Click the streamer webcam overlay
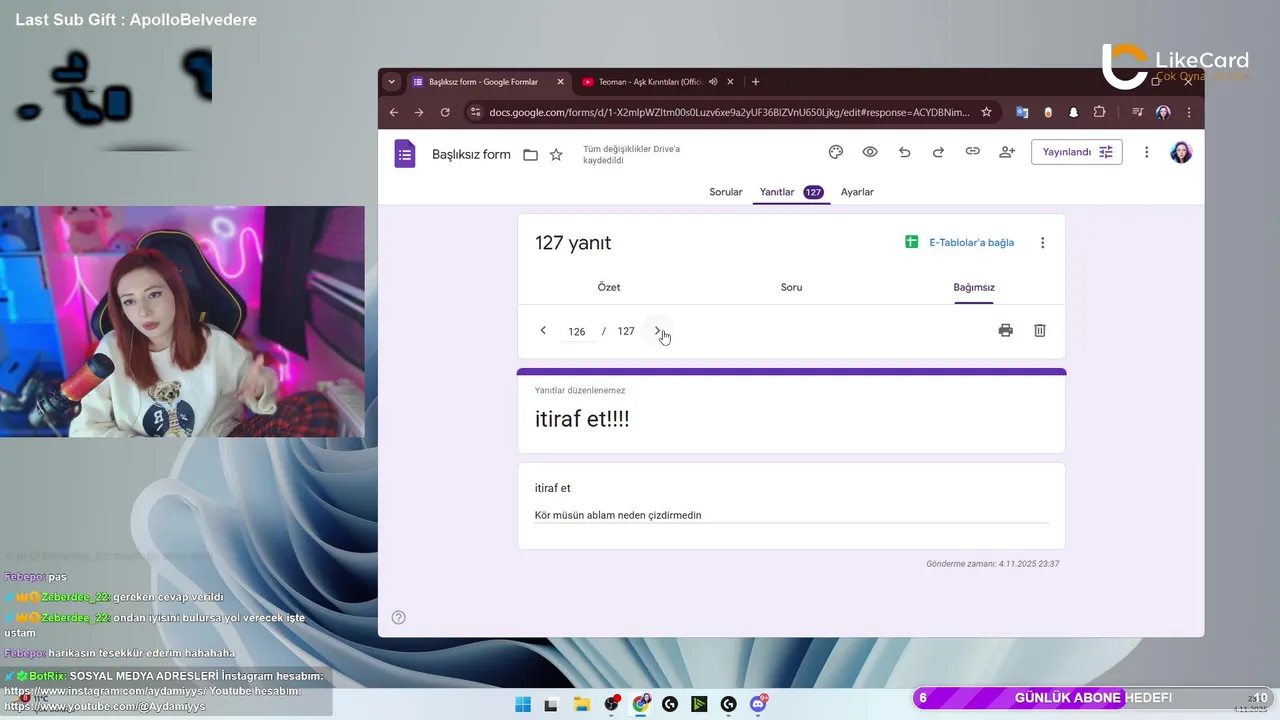1280x720 pixels. point(182,321)
